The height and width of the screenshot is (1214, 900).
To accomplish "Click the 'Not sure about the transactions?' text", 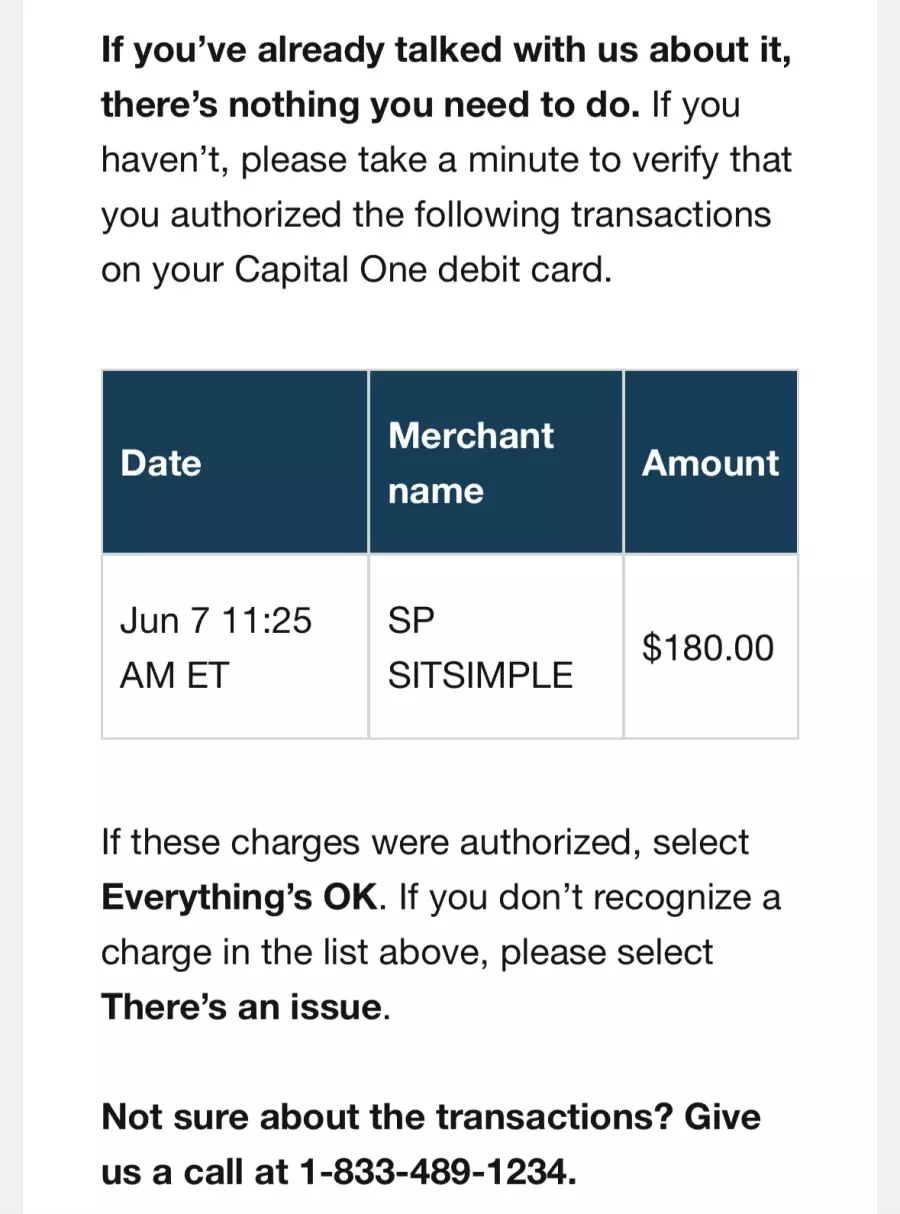I will (x=388, y=1116).
